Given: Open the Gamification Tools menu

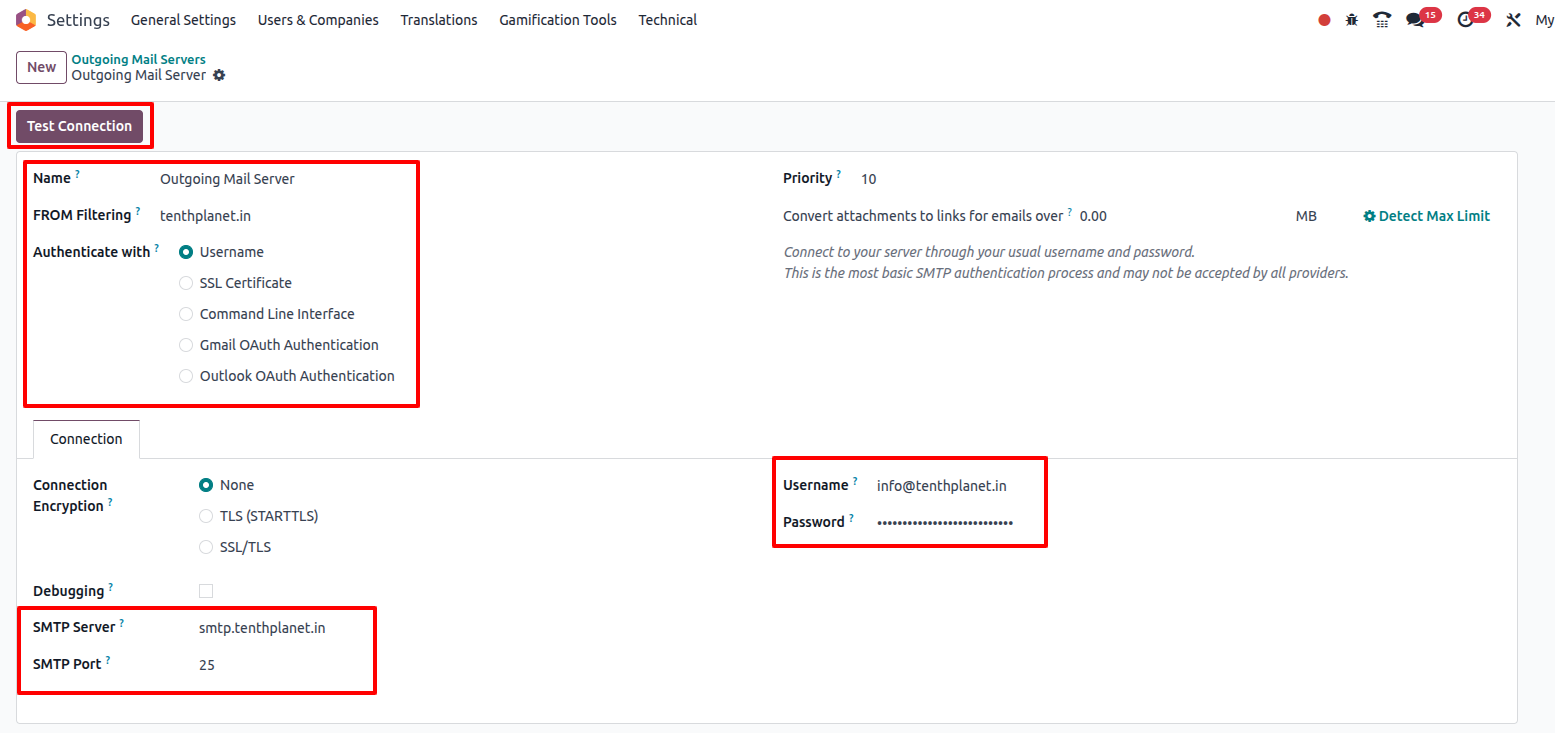Looking at the screenshot, I should tap(558, 20).
